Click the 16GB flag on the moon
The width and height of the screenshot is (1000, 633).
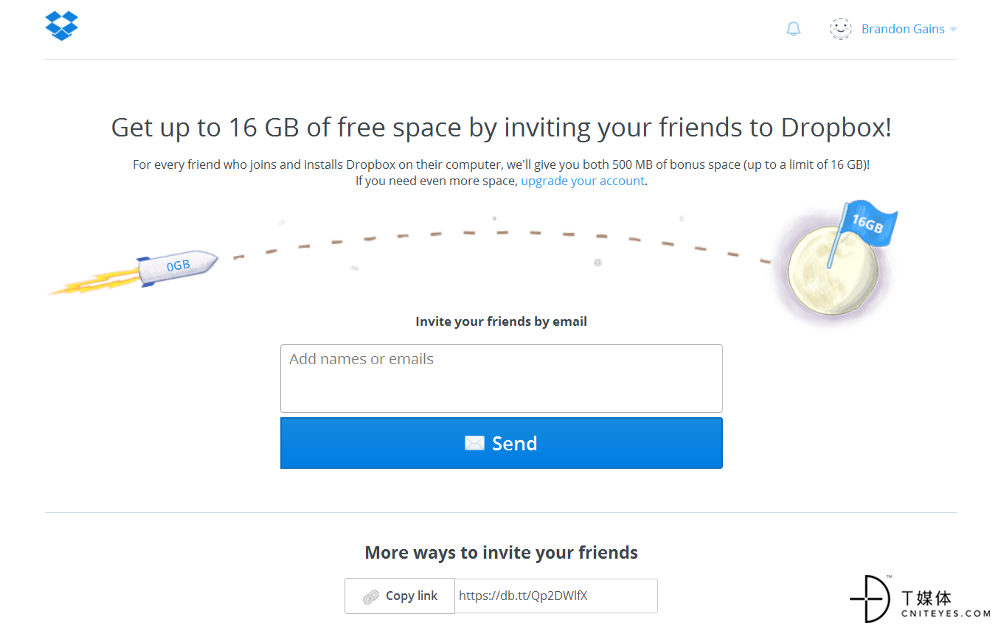pyautogui.click(x=866, y=225)
